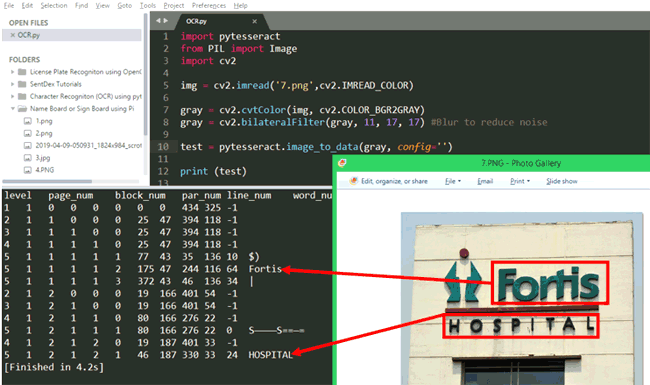Open 2.png in the sidebar
The width and height of the screenshot is (650, 385).
44,133
